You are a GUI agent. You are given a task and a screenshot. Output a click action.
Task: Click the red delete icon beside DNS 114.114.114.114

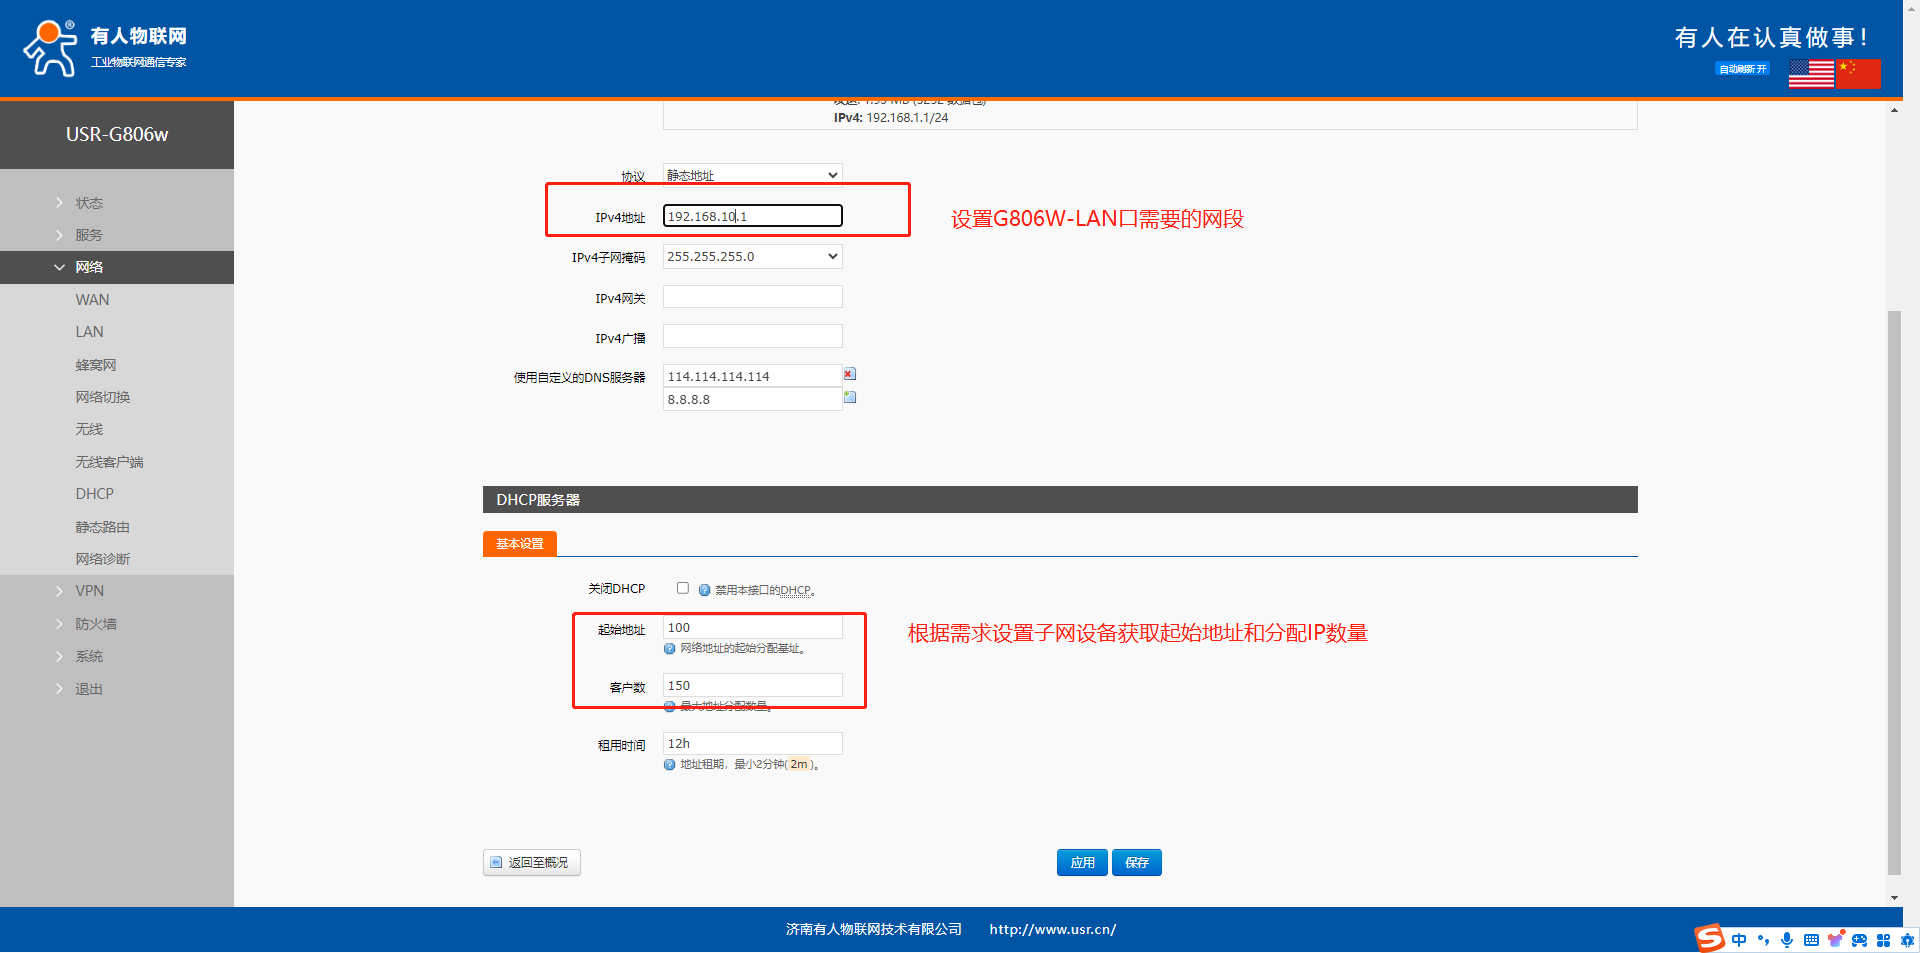pos(850,374)
